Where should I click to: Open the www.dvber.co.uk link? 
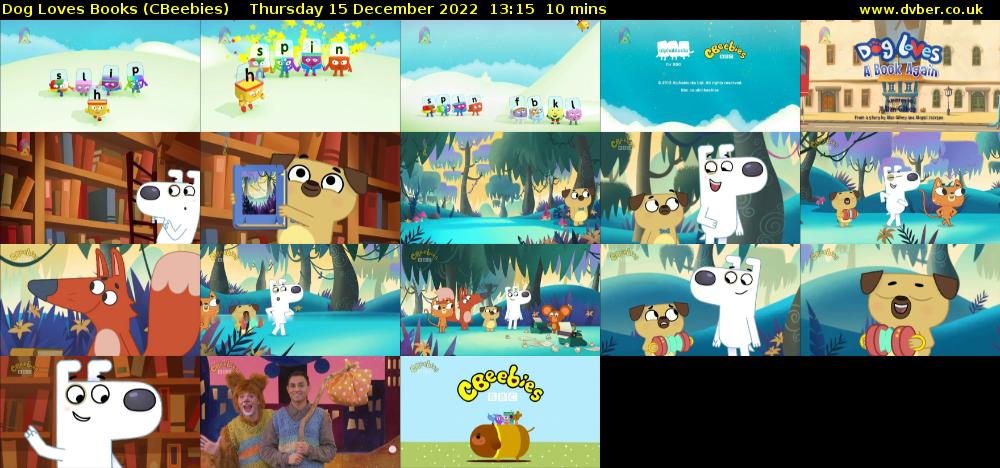[920, 9]
